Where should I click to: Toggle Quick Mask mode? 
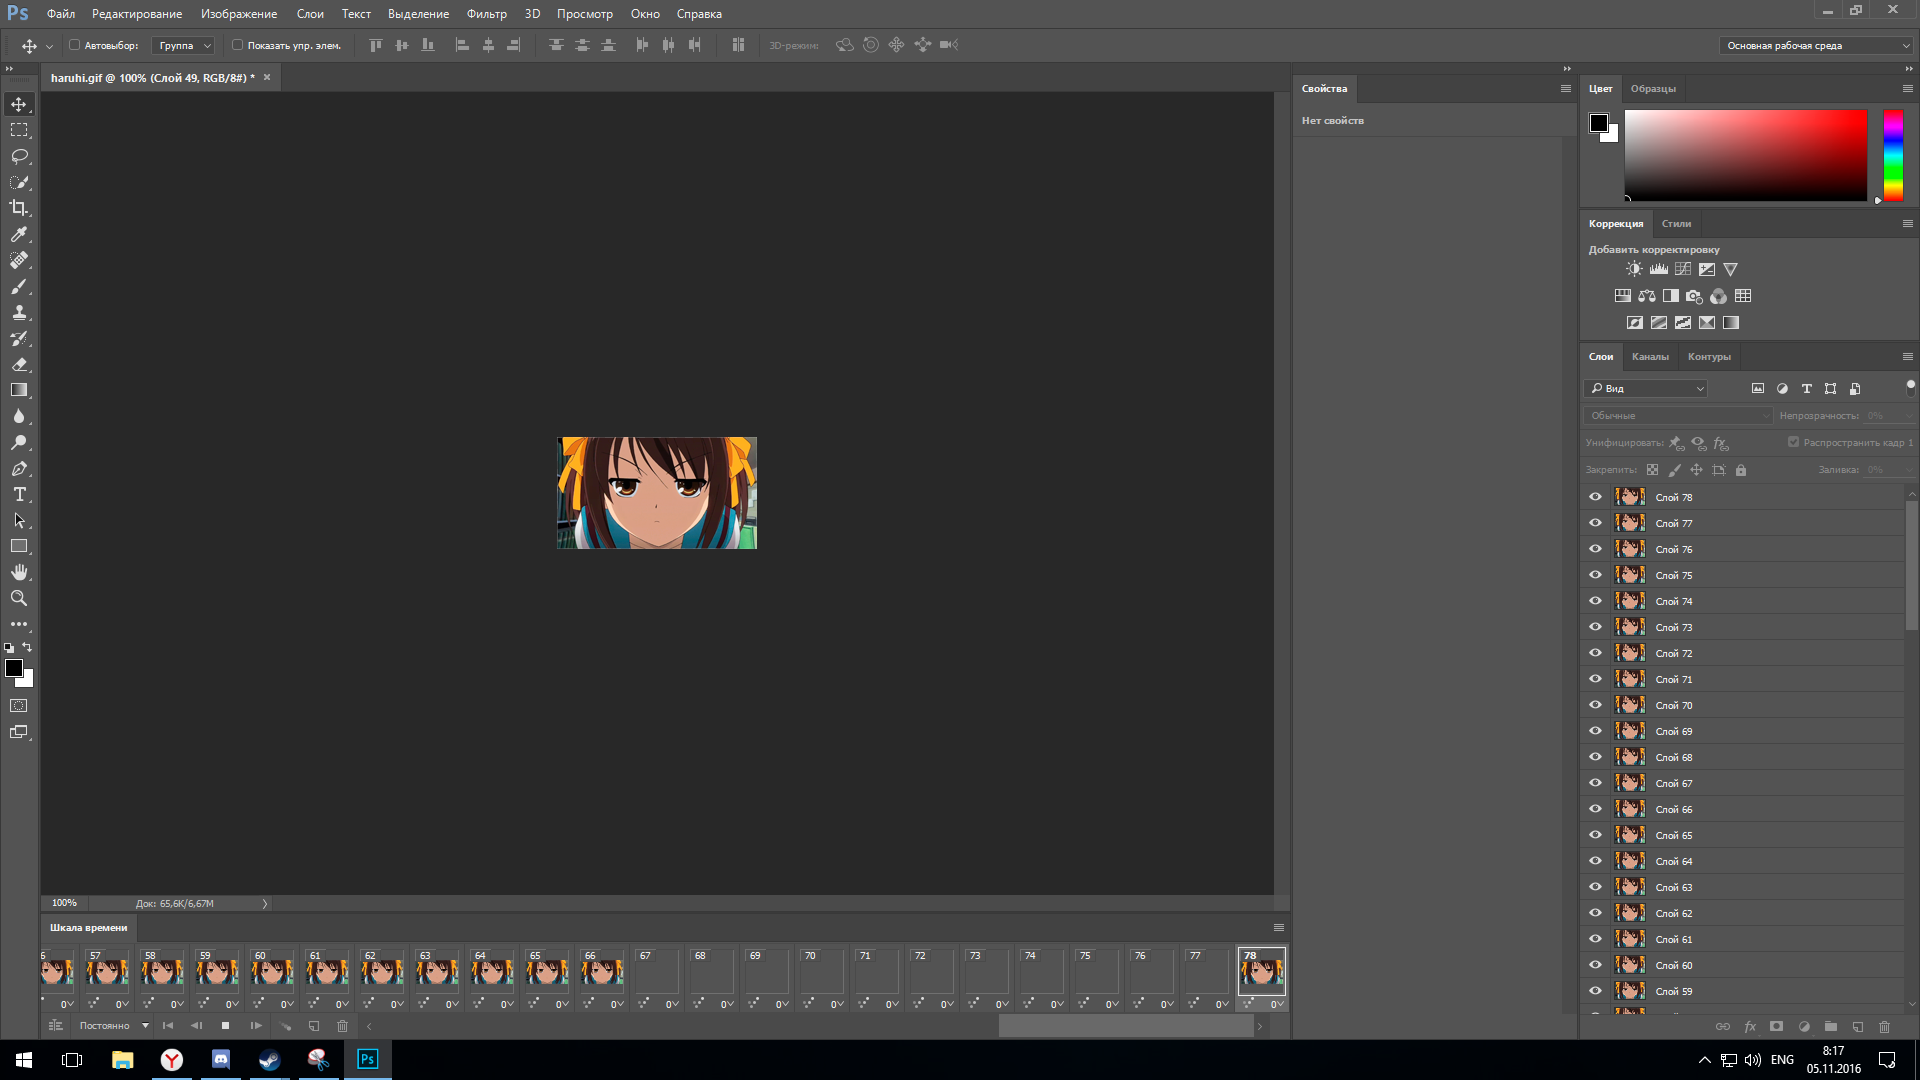coord(19,706)
